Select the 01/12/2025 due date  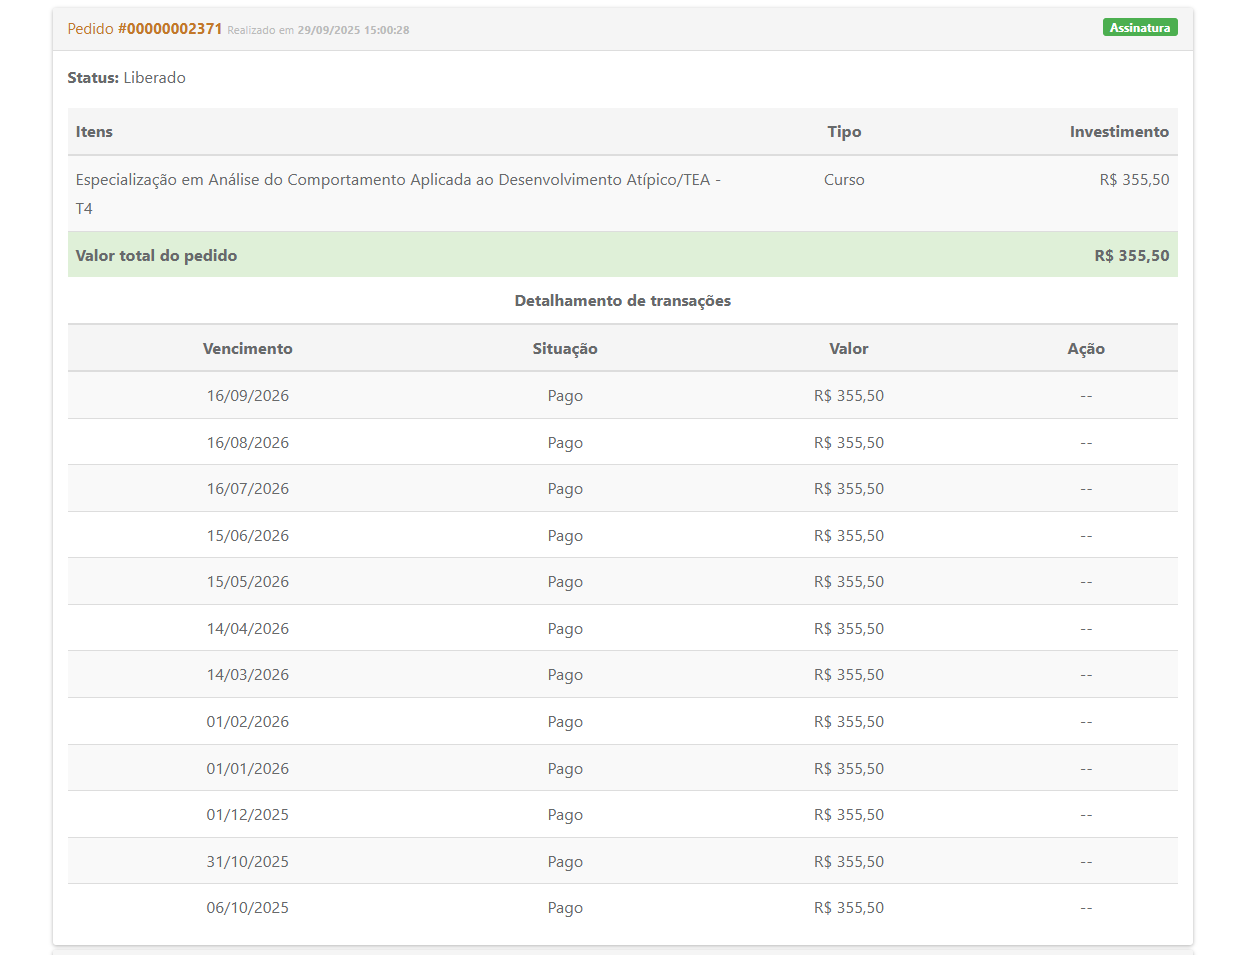point(248,815)
